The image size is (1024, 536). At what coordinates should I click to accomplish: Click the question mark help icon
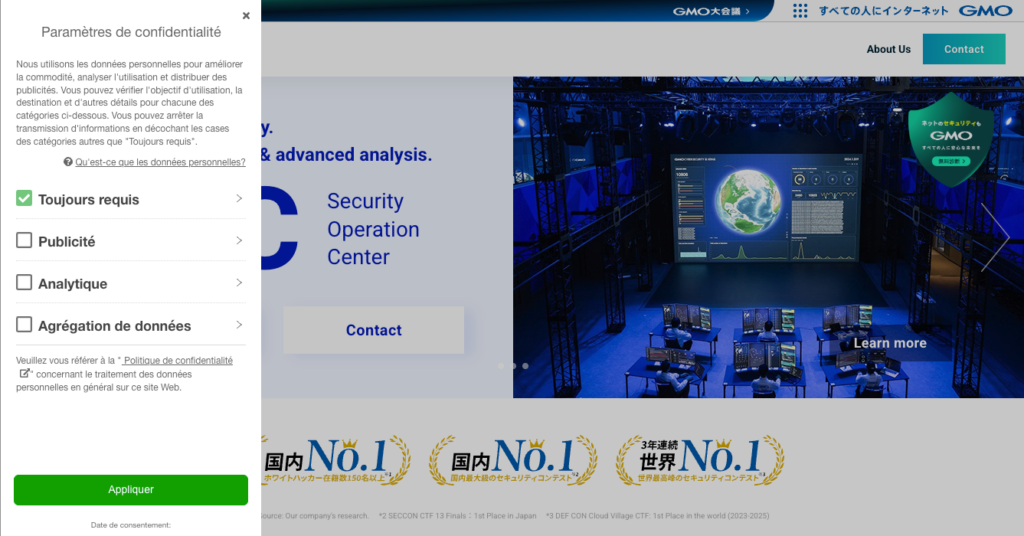(68, 162)
